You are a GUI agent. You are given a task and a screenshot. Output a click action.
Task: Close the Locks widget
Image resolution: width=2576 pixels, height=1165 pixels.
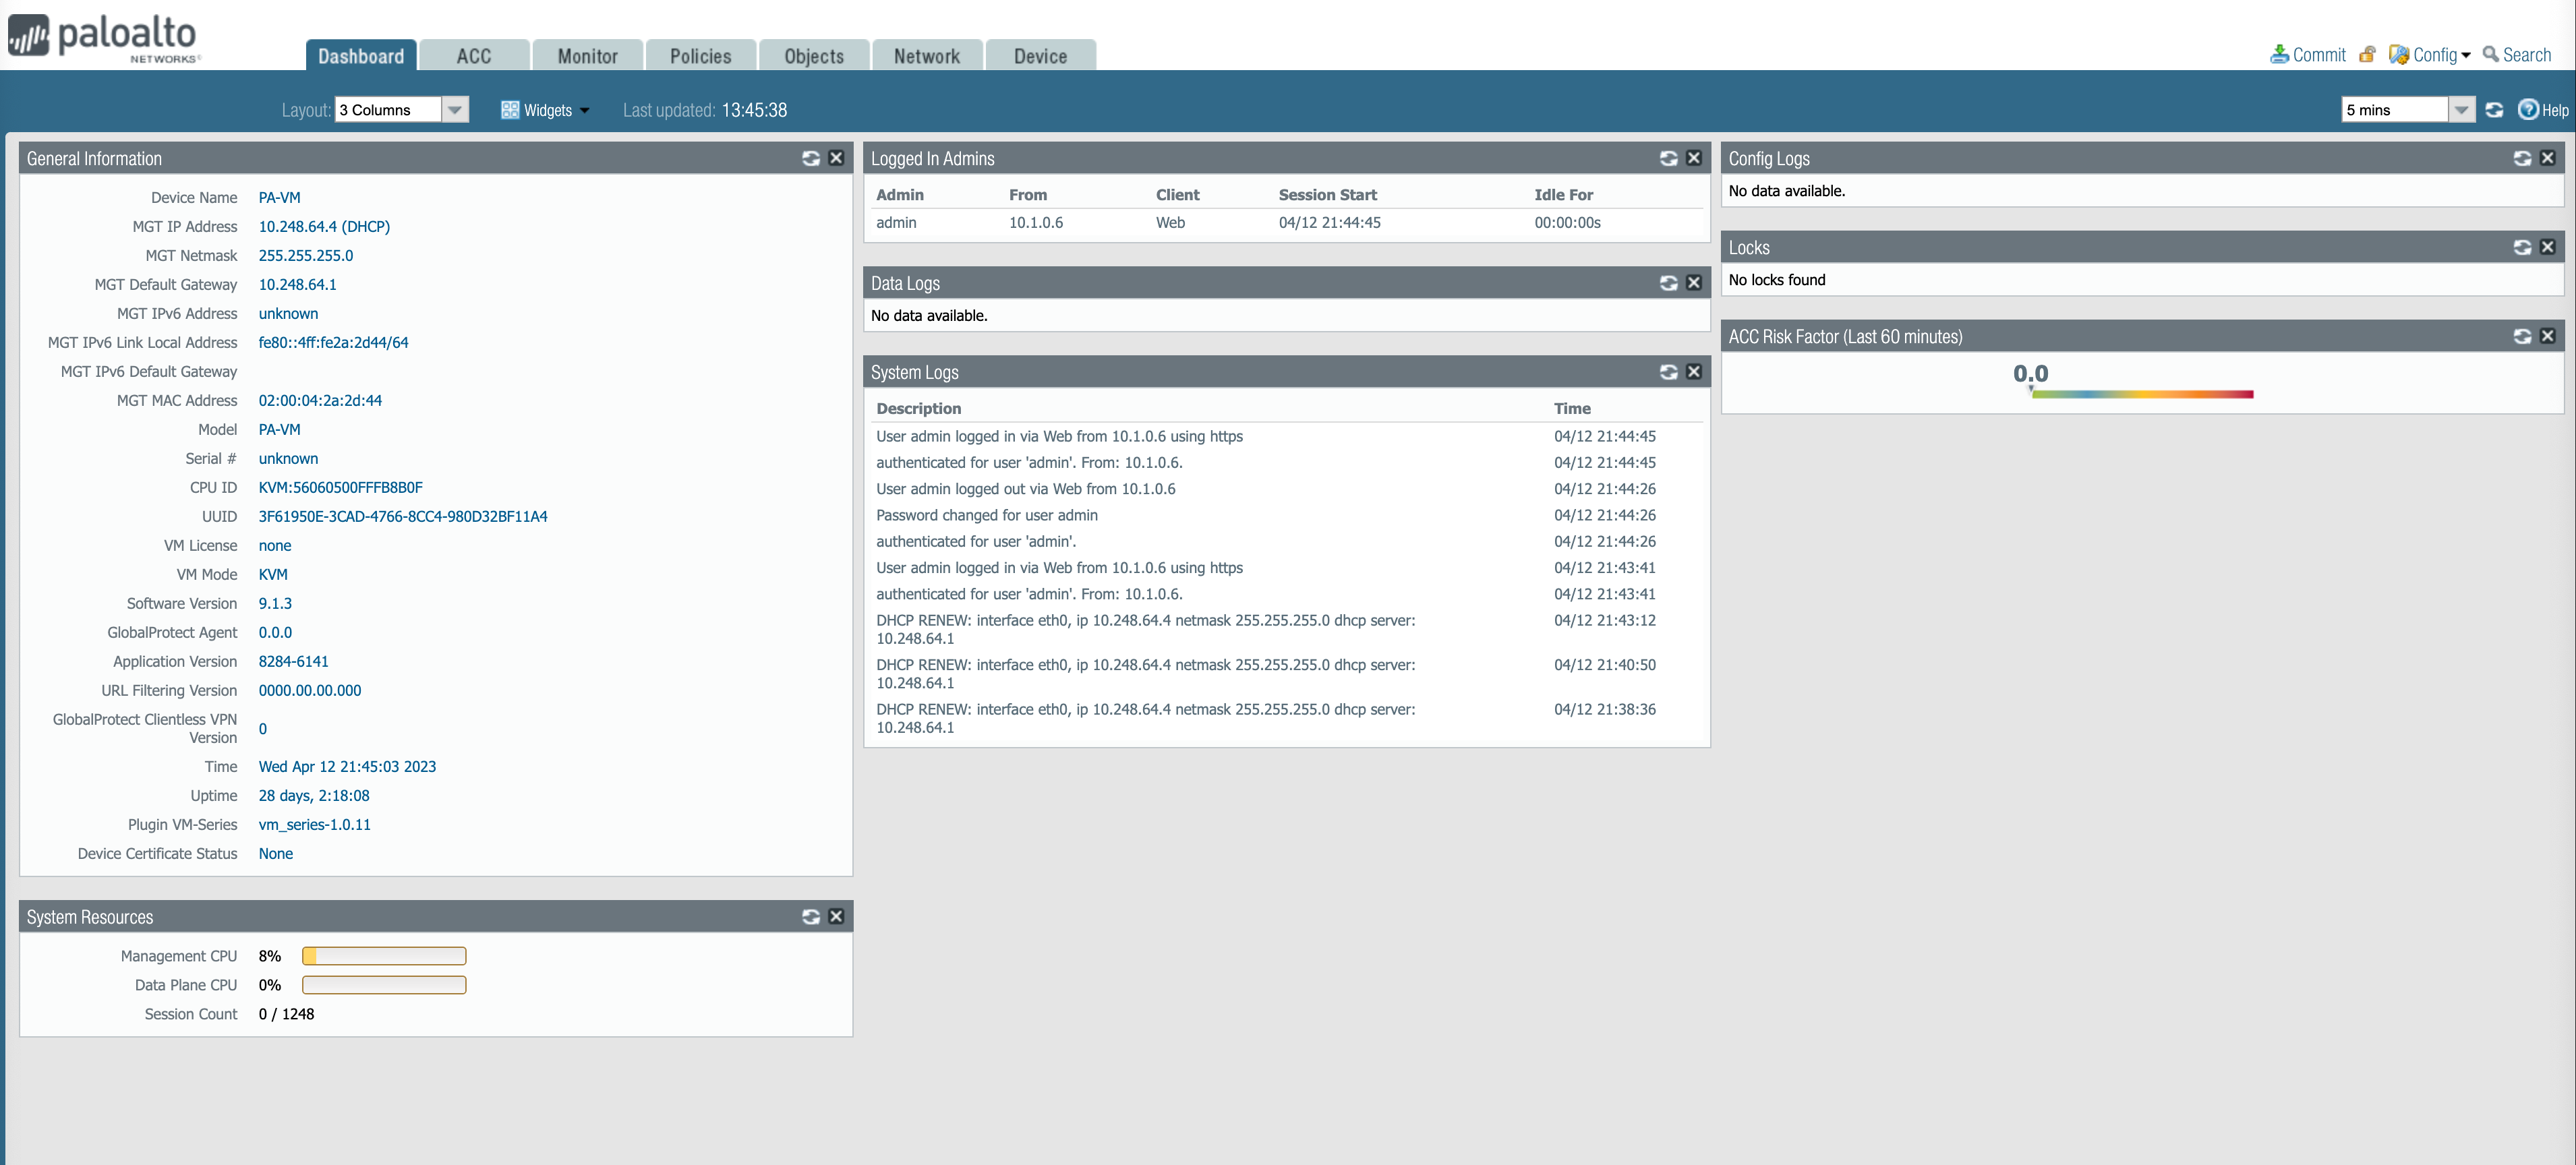(x=2548, y=247)
